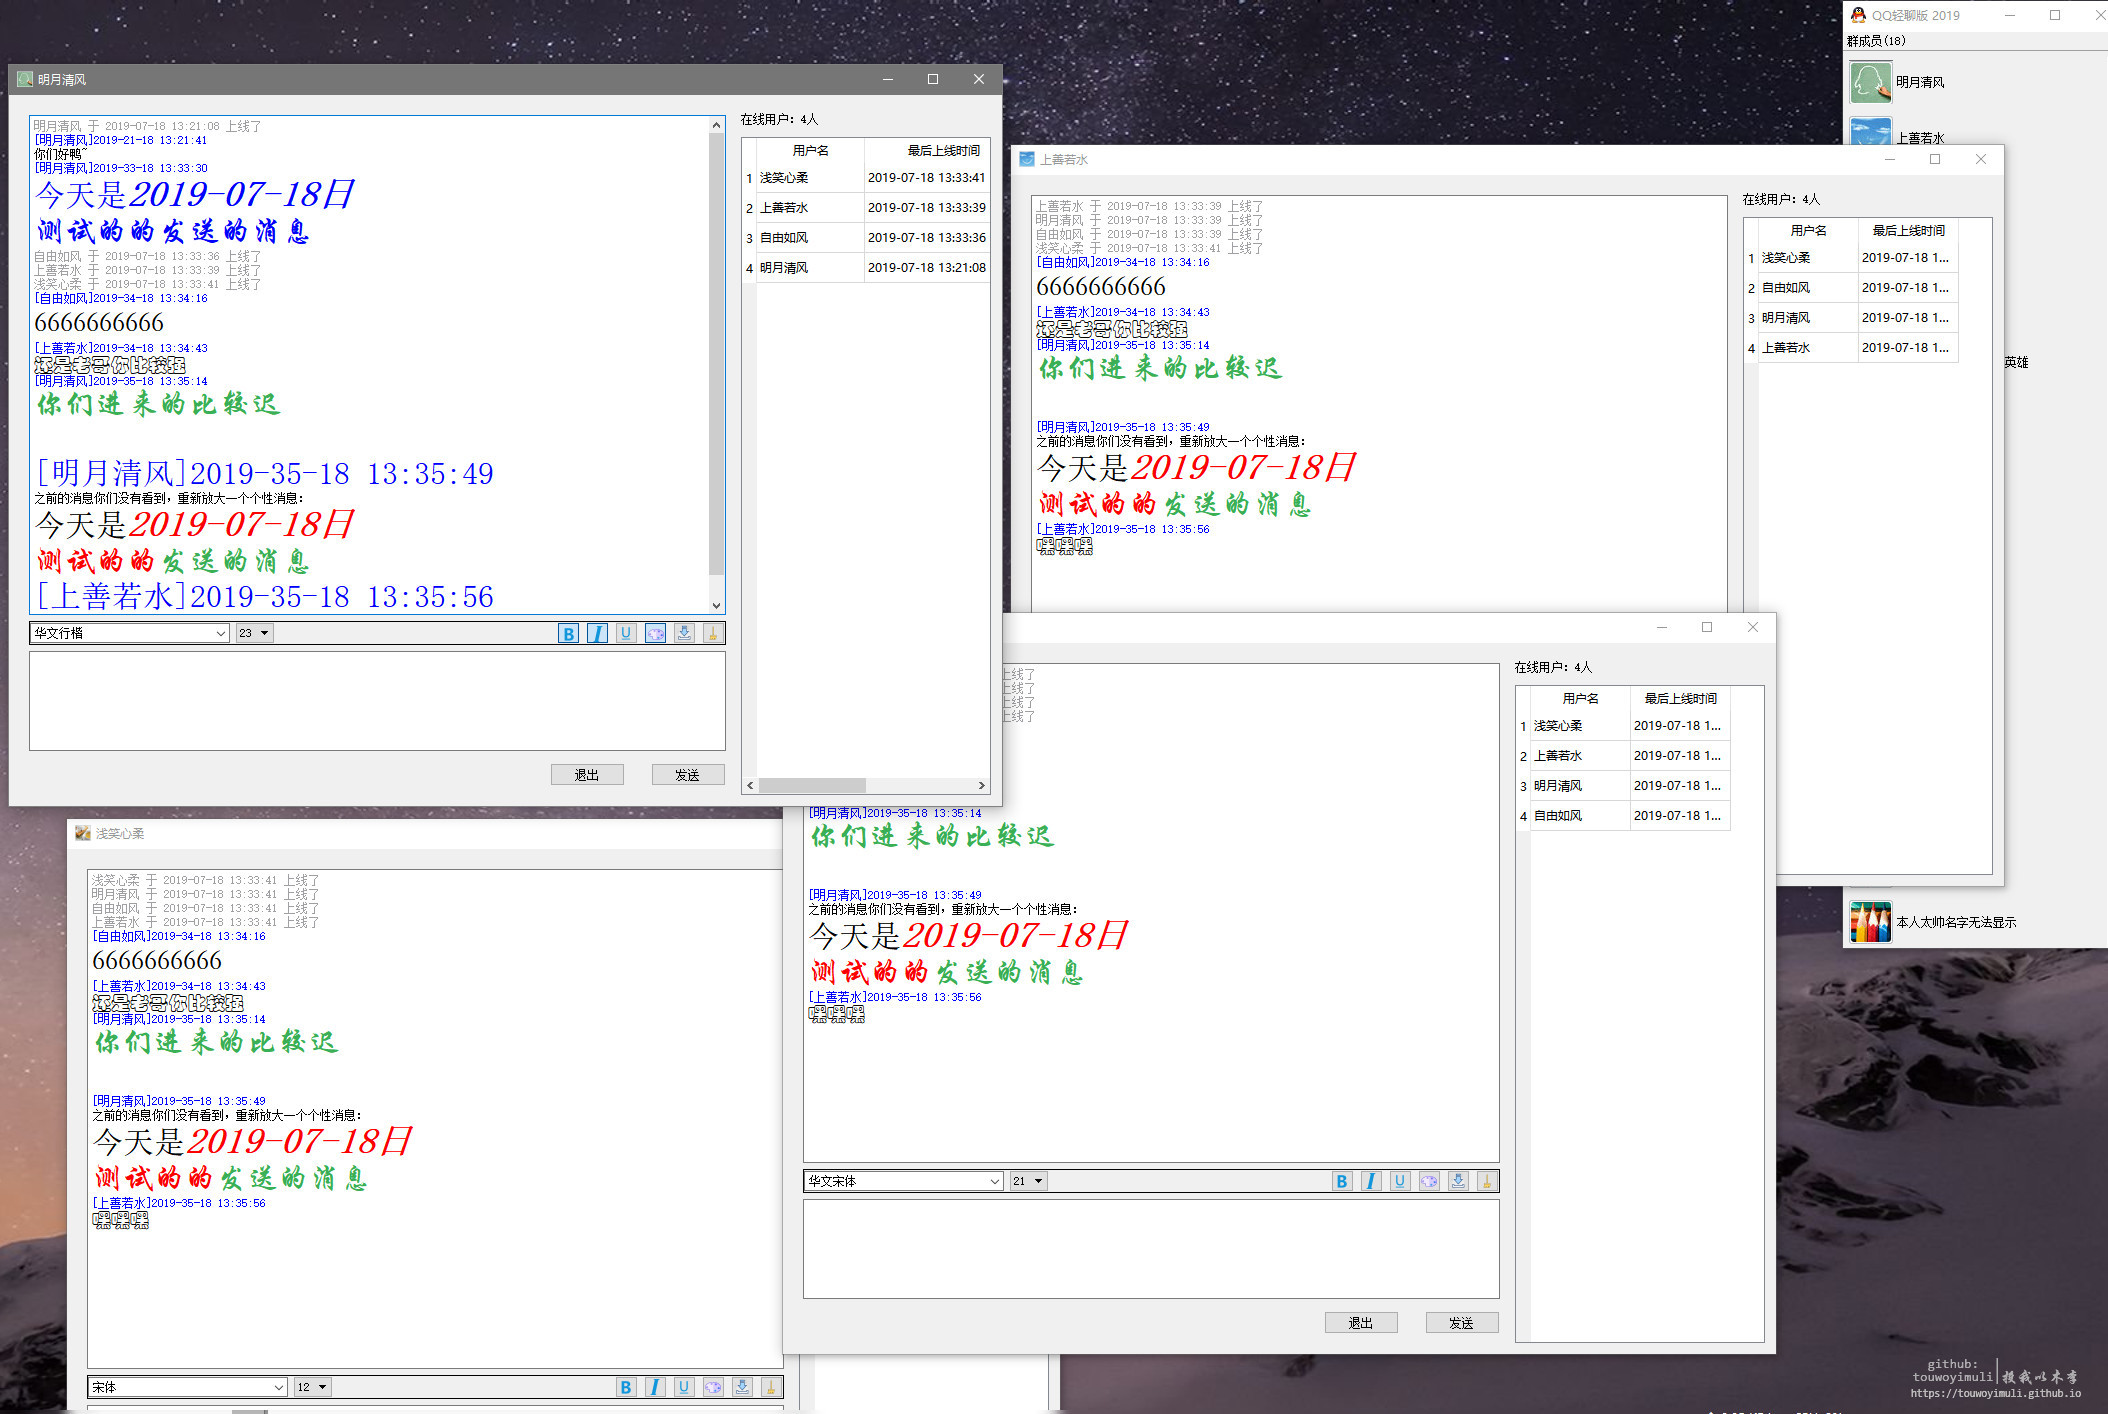Click the 用户名 column header in 明月清风 window
Viewport: 2108px width, 1414px height.
click(x=810, y=151)
